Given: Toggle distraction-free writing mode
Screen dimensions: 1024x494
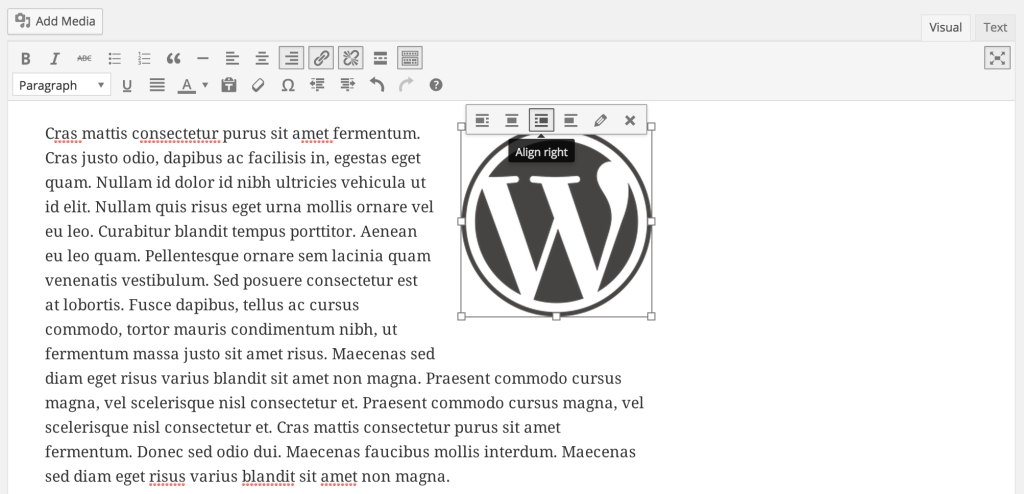Looking at the screenshot, I should (x=997, y=58).
